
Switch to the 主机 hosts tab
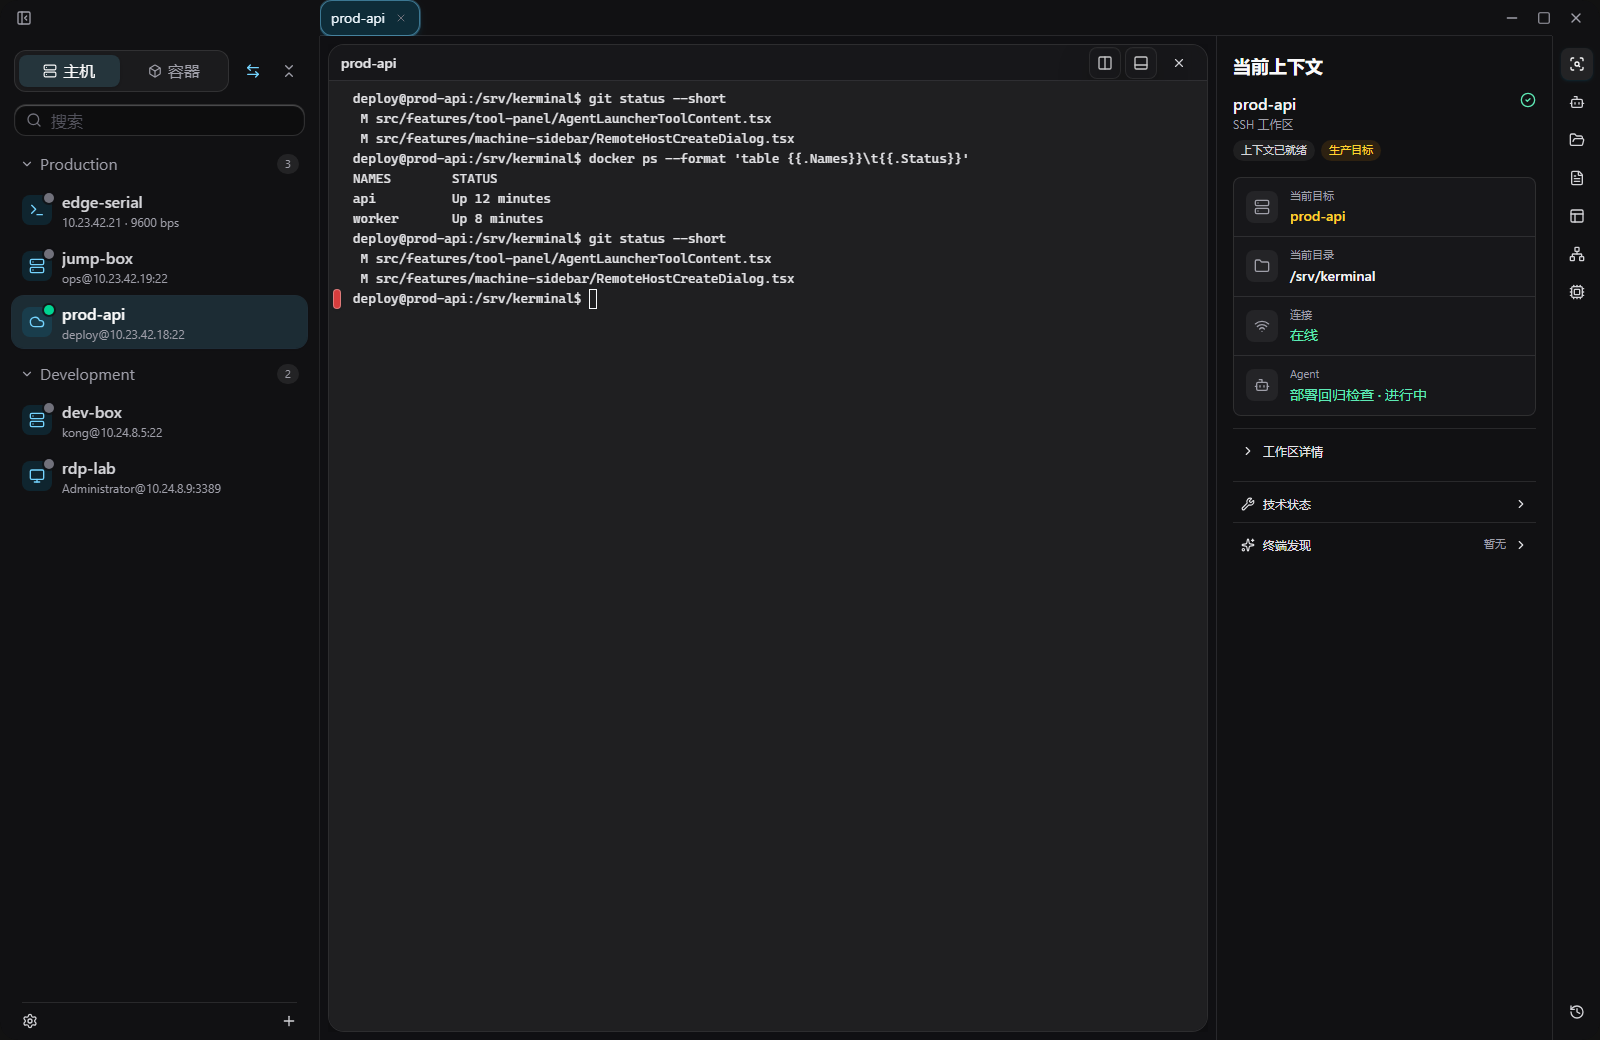coord(69,71)
